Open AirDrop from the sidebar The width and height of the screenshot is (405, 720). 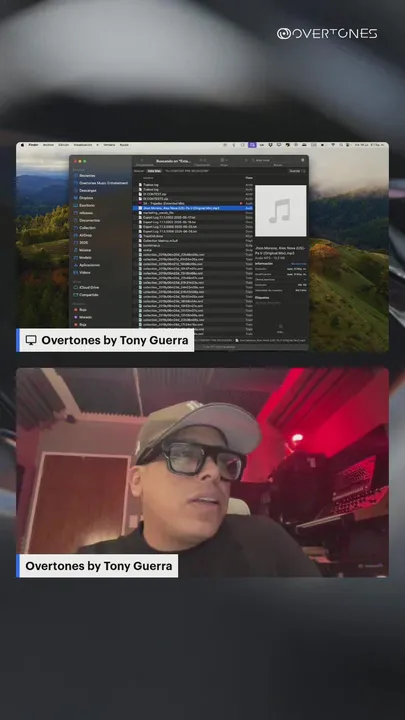[x=83, y=235]
